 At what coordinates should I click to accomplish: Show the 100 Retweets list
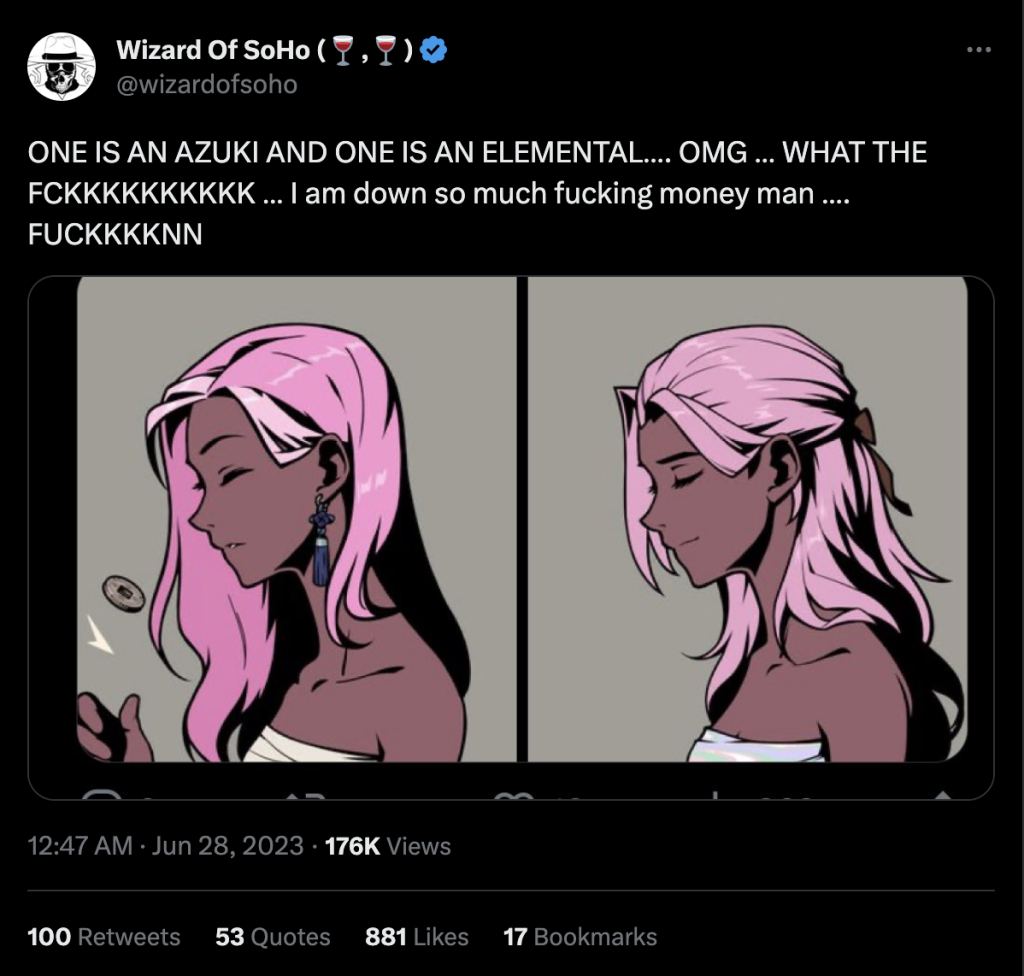pyautogui.click(x=104, y=937)
